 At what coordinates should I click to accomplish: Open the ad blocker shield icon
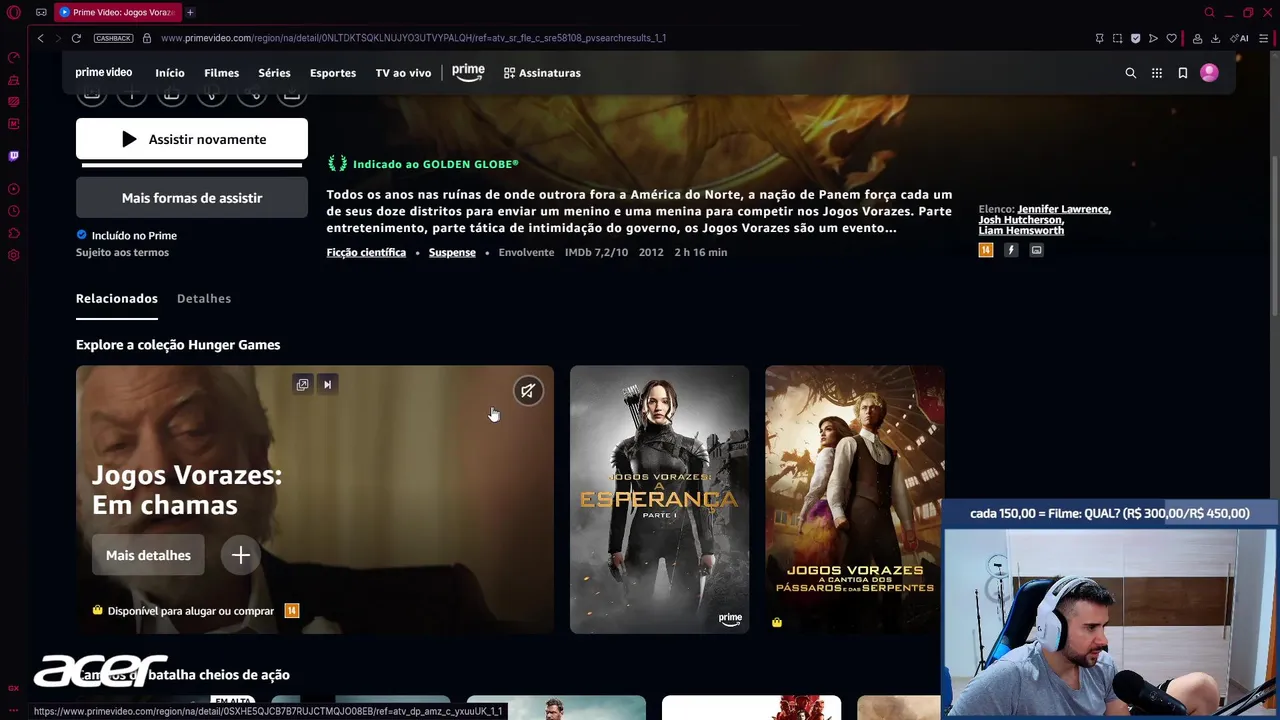click(1135, 38)
